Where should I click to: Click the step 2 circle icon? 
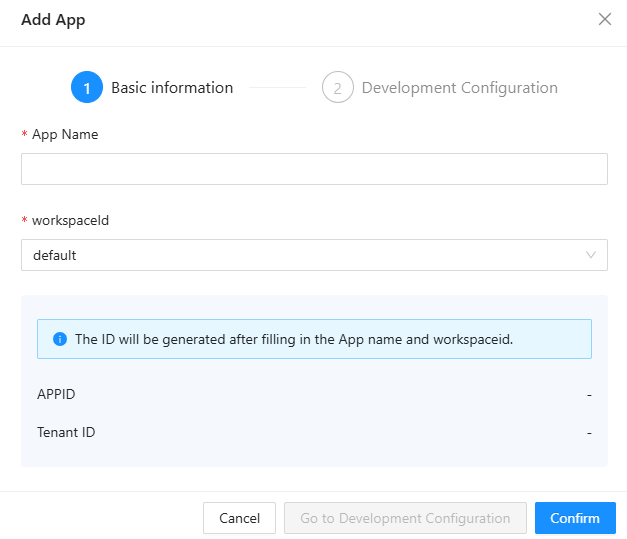click(x=338, y=88)
